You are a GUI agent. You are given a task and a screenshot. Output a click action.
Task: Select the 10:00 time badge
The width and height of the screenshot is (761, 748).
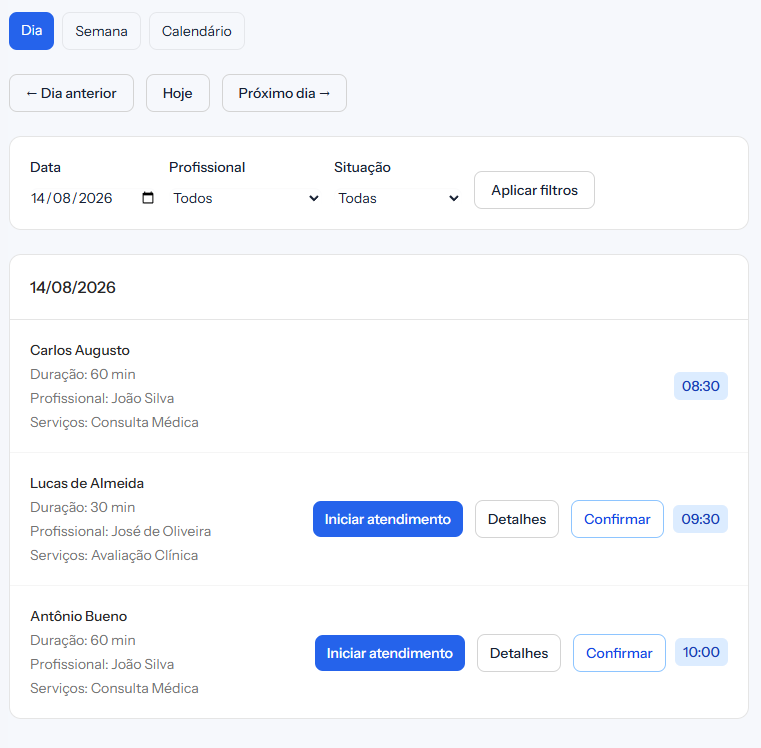pyautogui.click(x=701, y=652)
